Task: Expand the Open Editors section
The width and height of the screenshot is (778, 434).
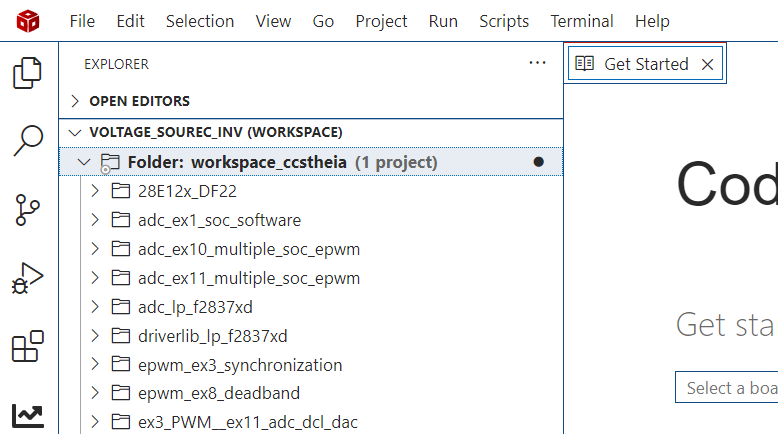Action: point(75,101)
